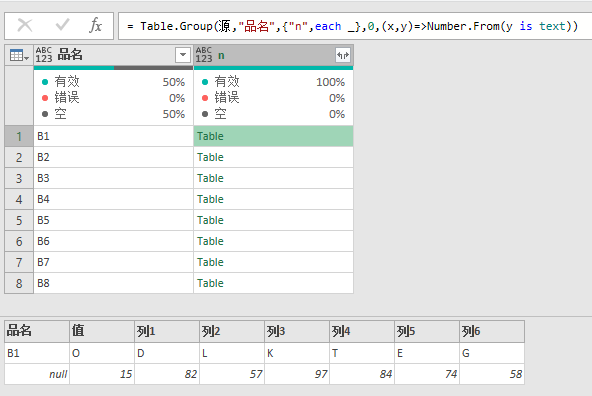Select row number 3 header
Image resolution: width=592 pixels, height=396 pixels.
tap(19, 178)
